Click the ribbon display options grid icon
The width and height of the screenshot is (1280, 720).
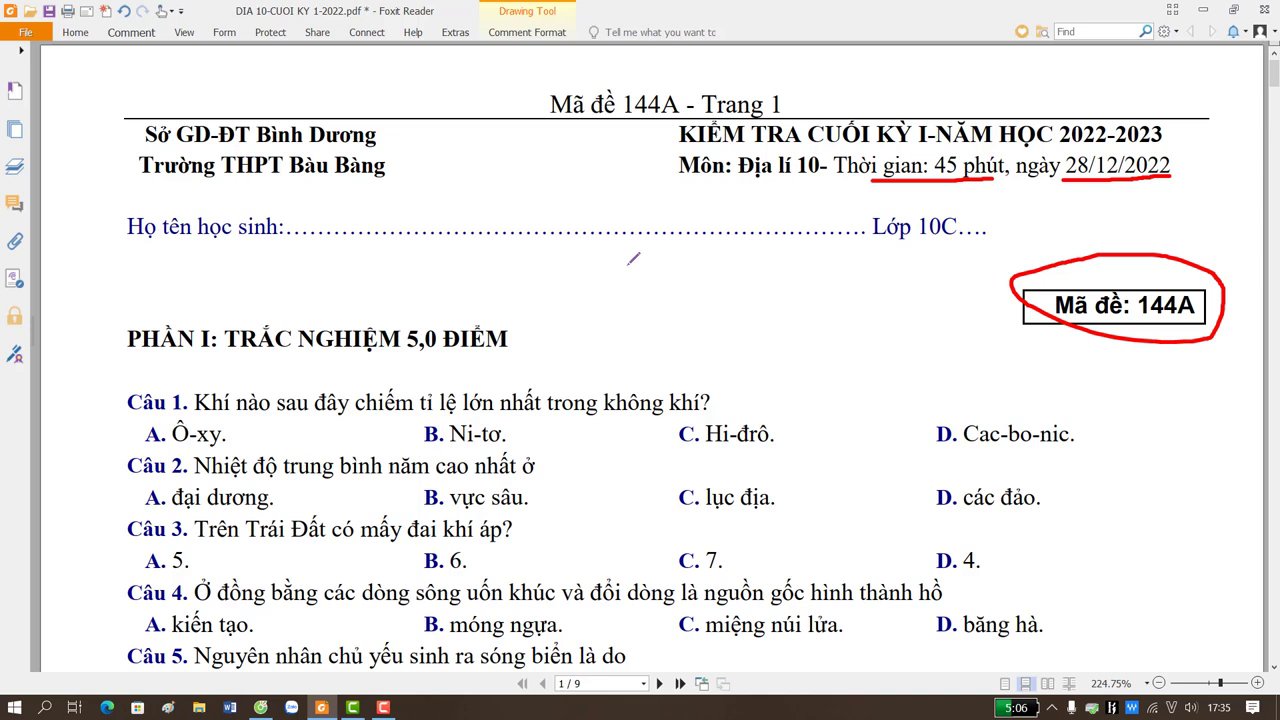point(1172,9)
